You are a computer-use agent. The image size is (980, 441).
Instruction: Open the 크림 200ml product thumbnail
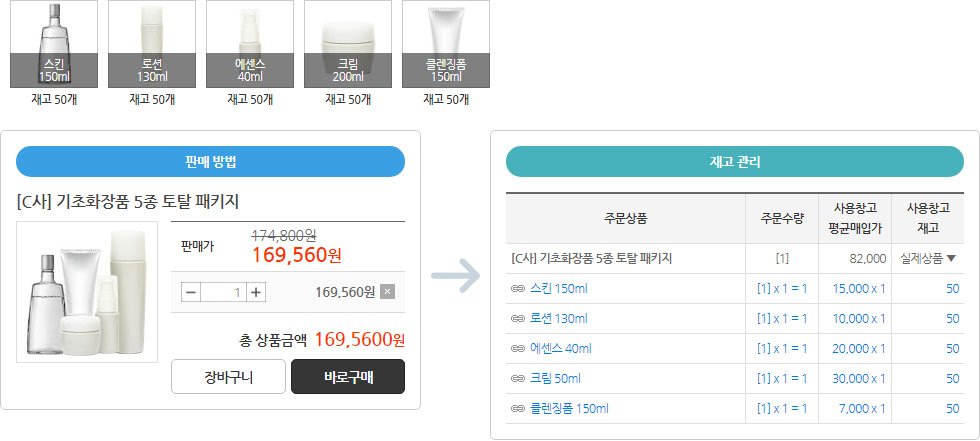click(348, 44)
